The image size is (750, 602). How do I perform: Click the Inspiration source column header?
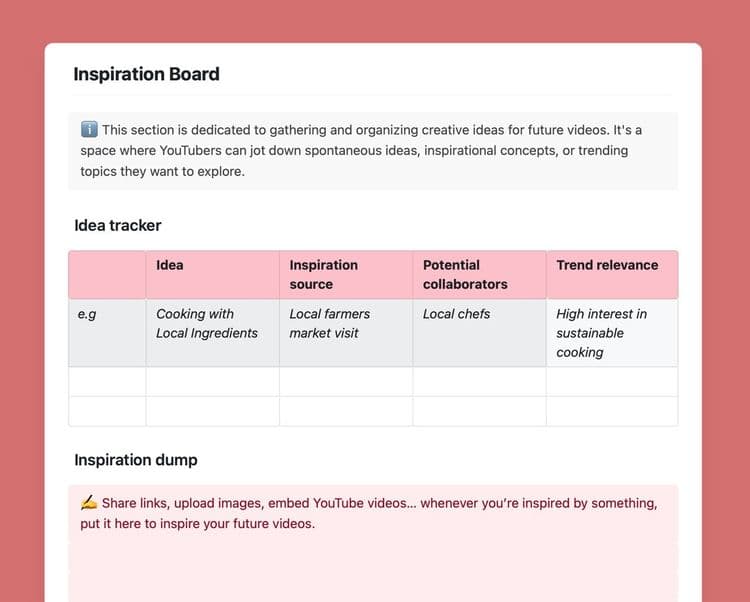pyautogui.click(x=346, y=275)
